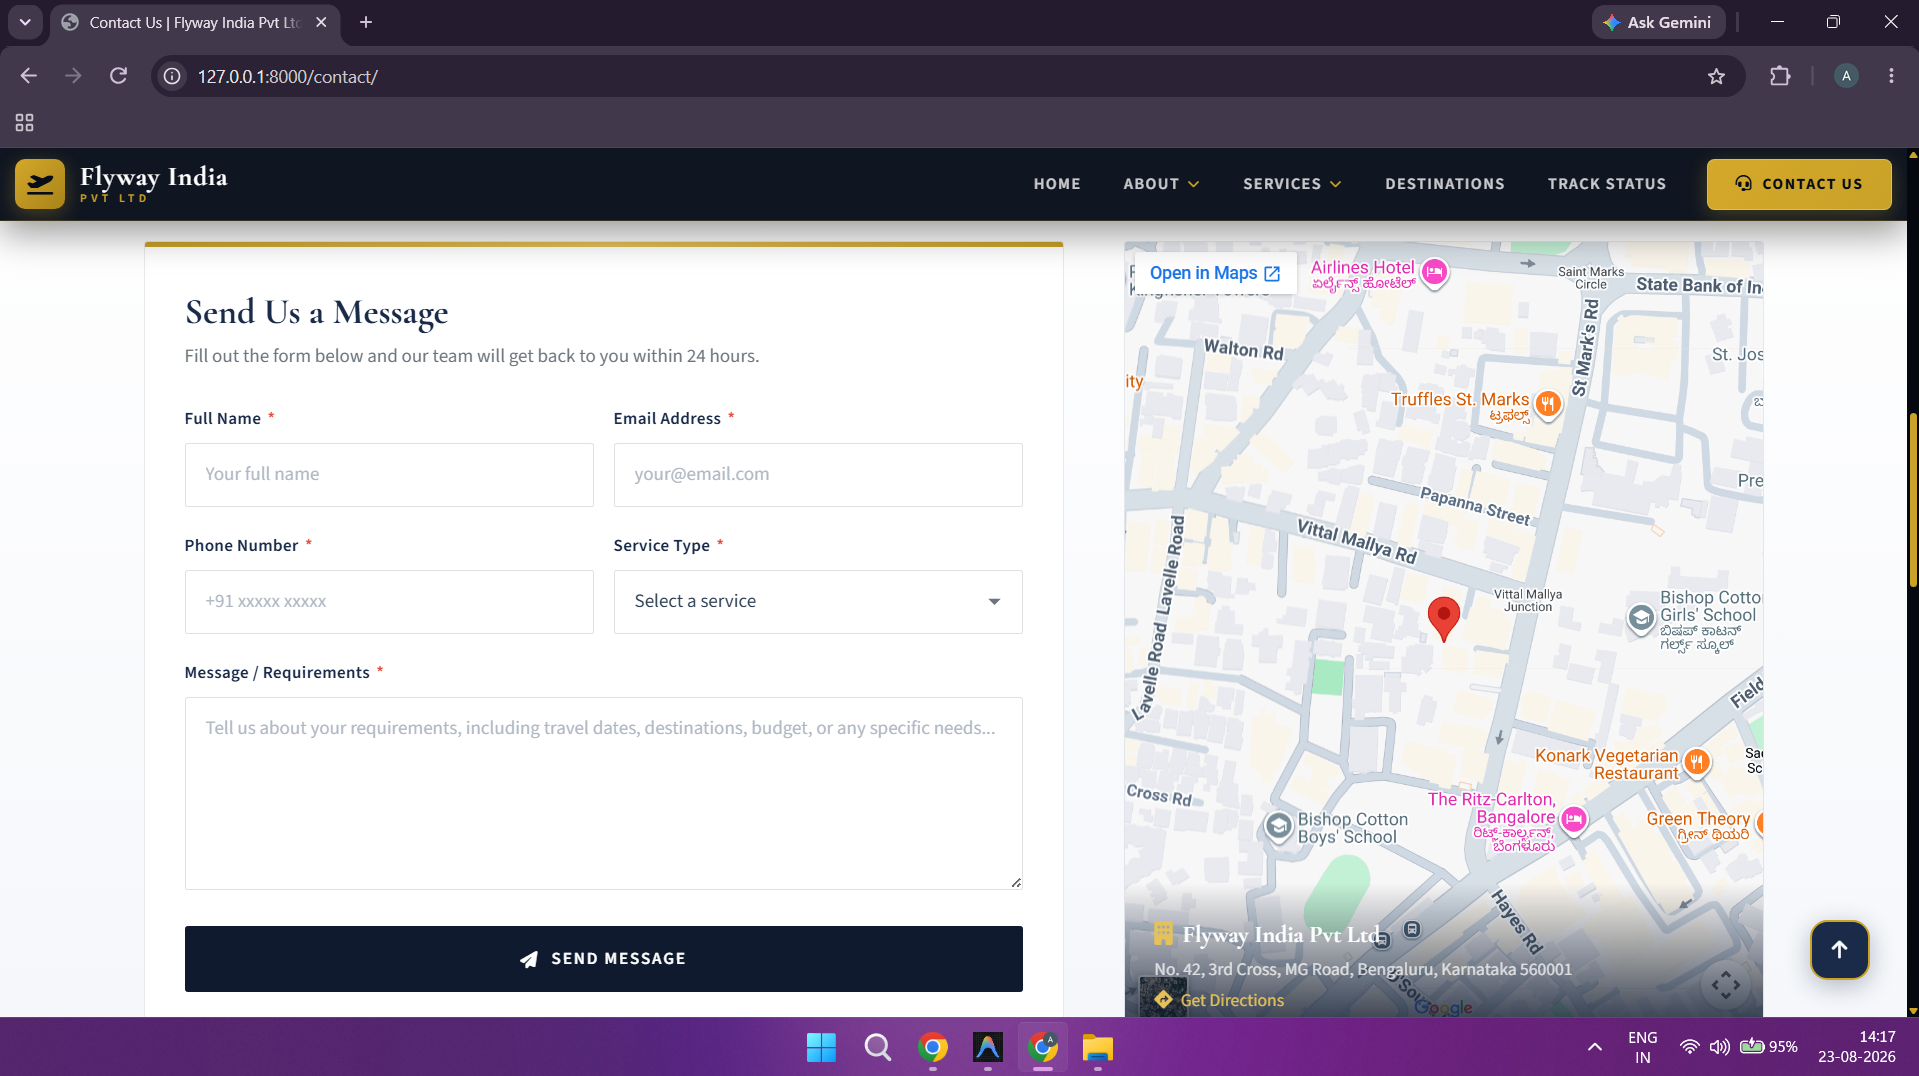
Task: Click the gold Contact Us button
Action: tap(1798, 184)
